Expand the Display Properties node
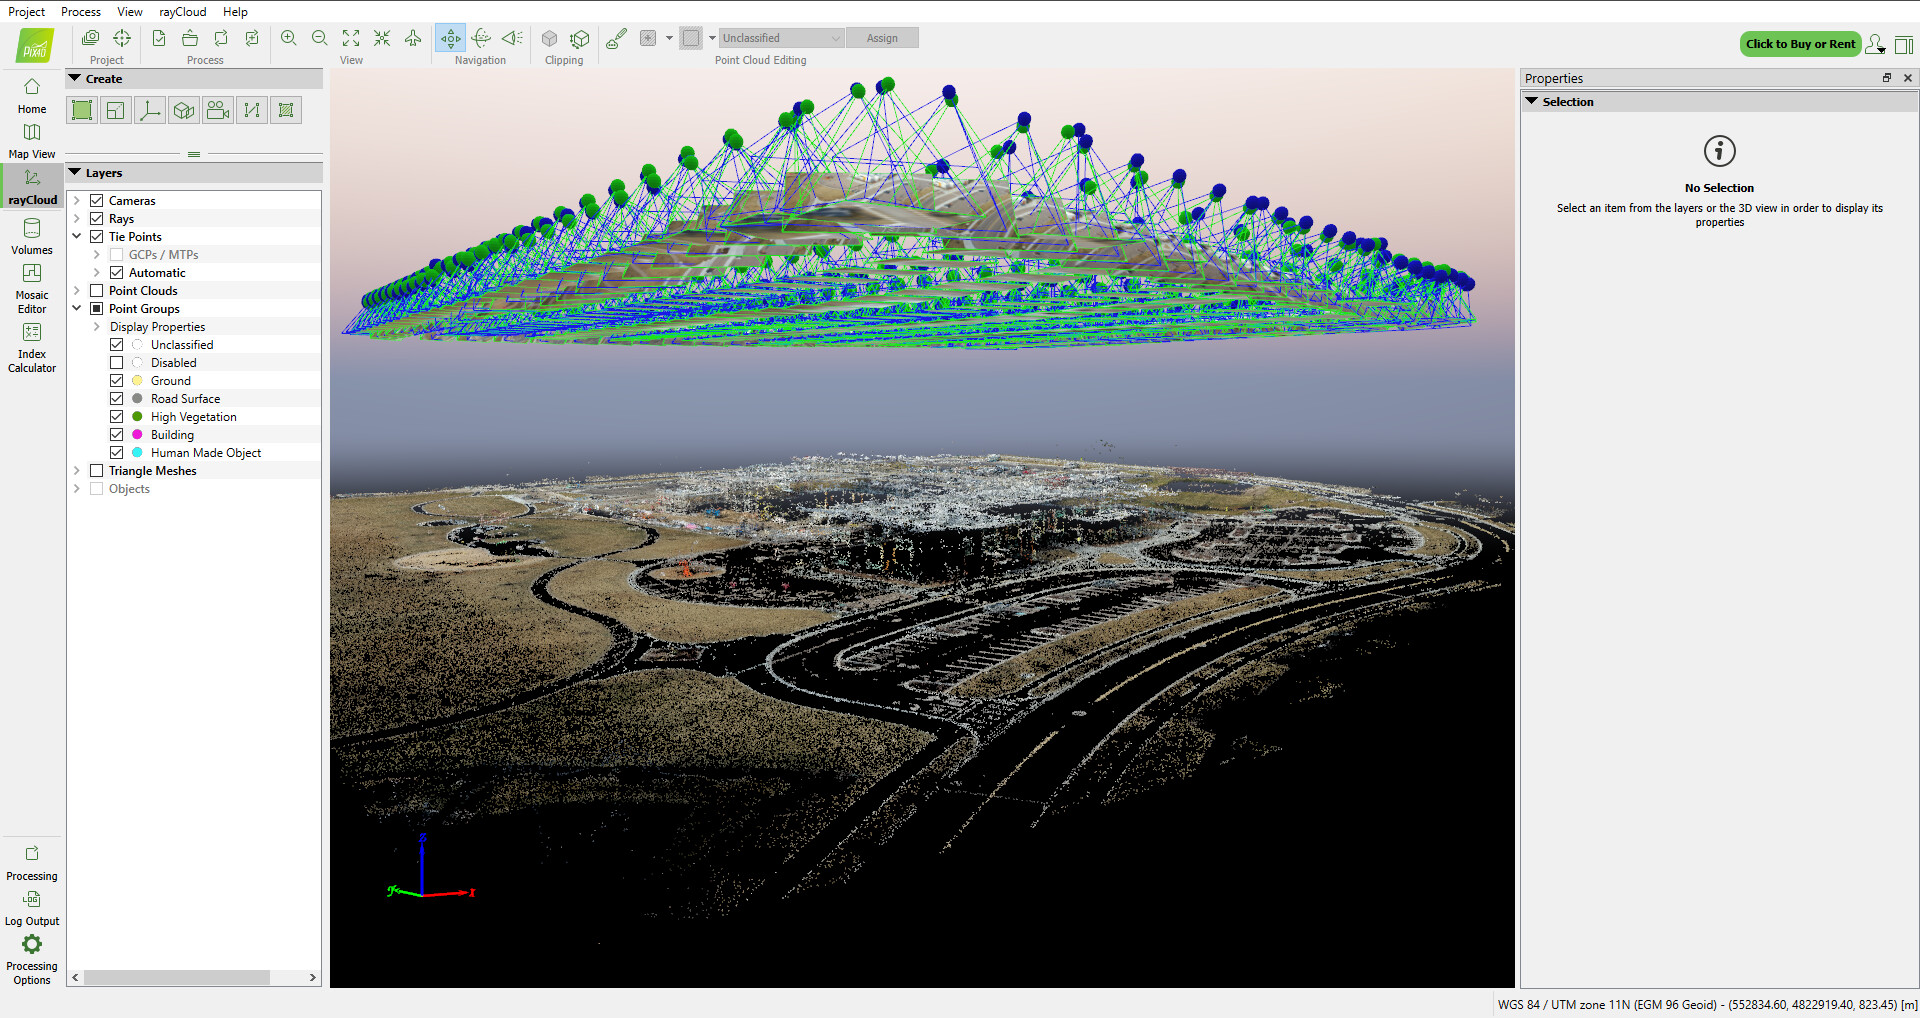Viewport: 1920px width, 1018px height. point(97,327)
